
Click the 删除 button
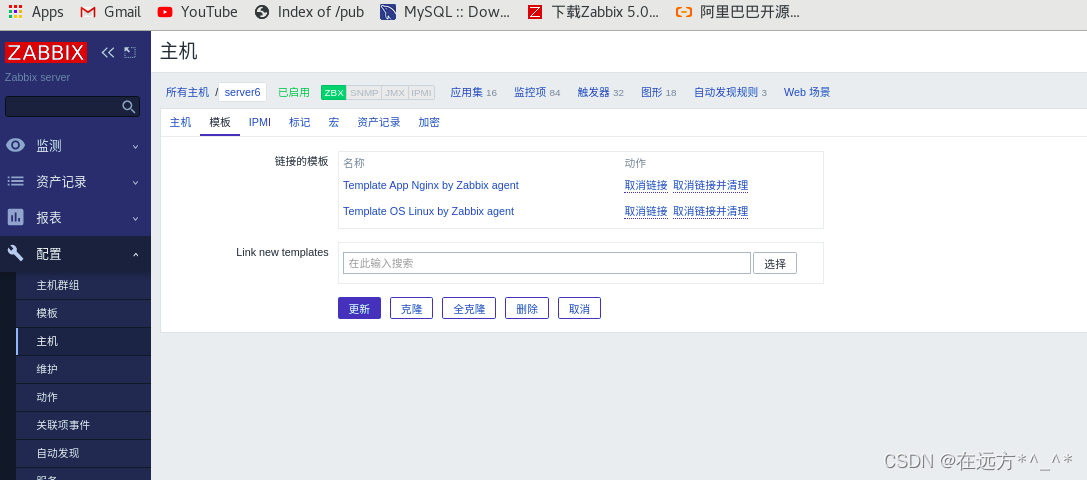tap(527, 308)
